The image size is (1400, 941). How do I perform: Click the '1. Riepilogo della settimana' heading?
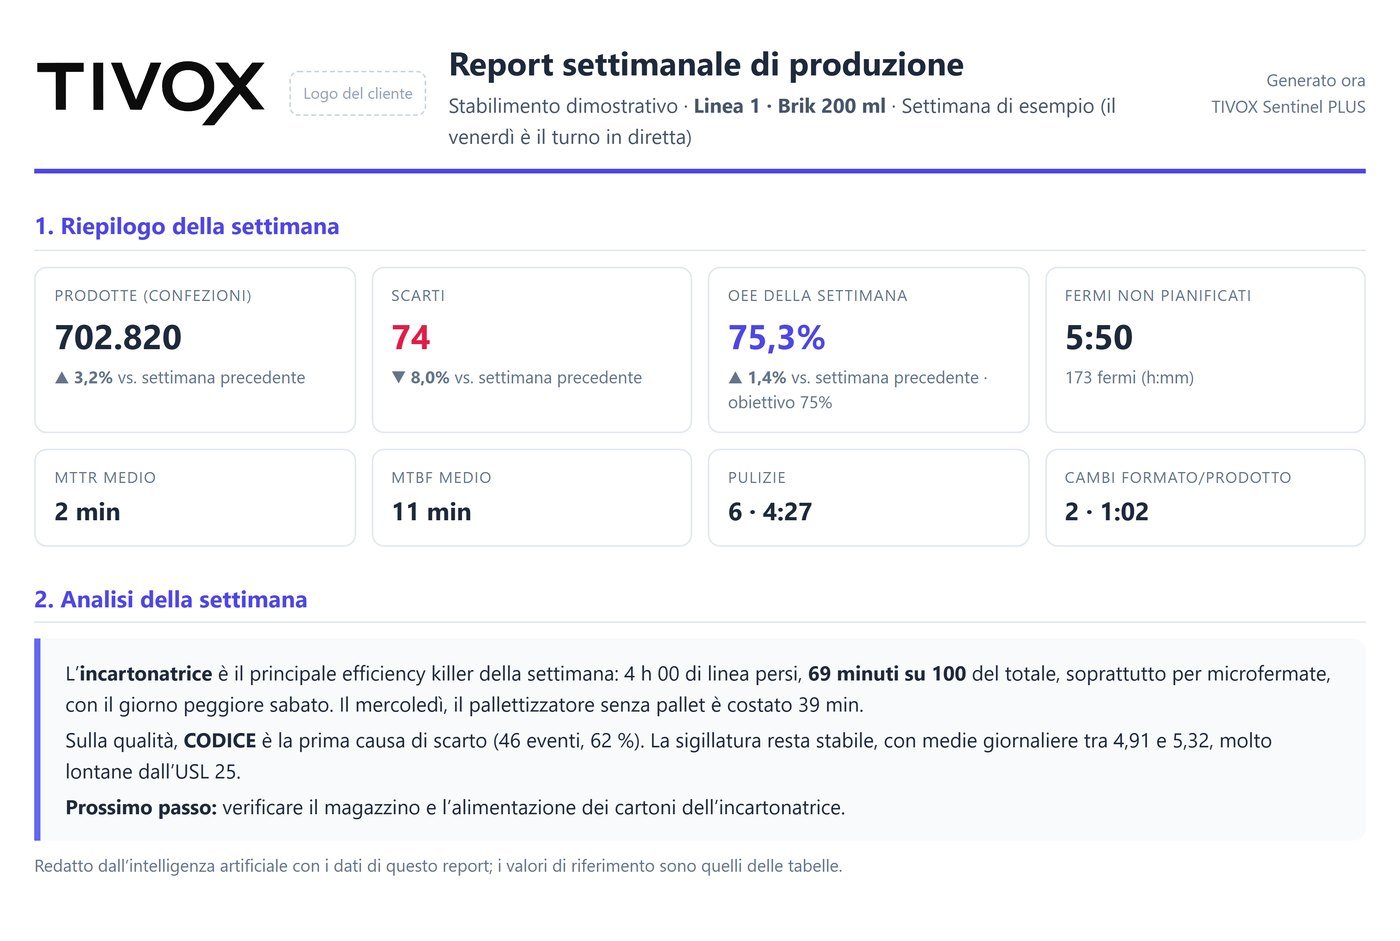(187, 226)
